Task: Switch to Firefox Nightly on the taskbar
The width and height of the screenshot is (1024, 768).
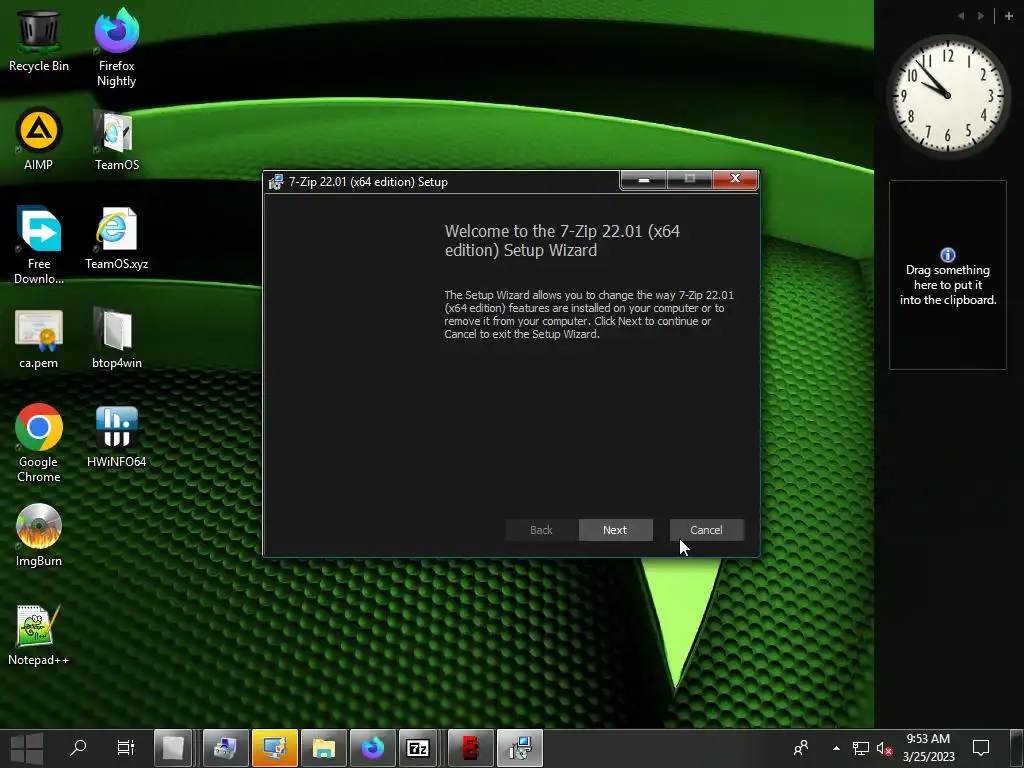Action: (x=373, y=748)
